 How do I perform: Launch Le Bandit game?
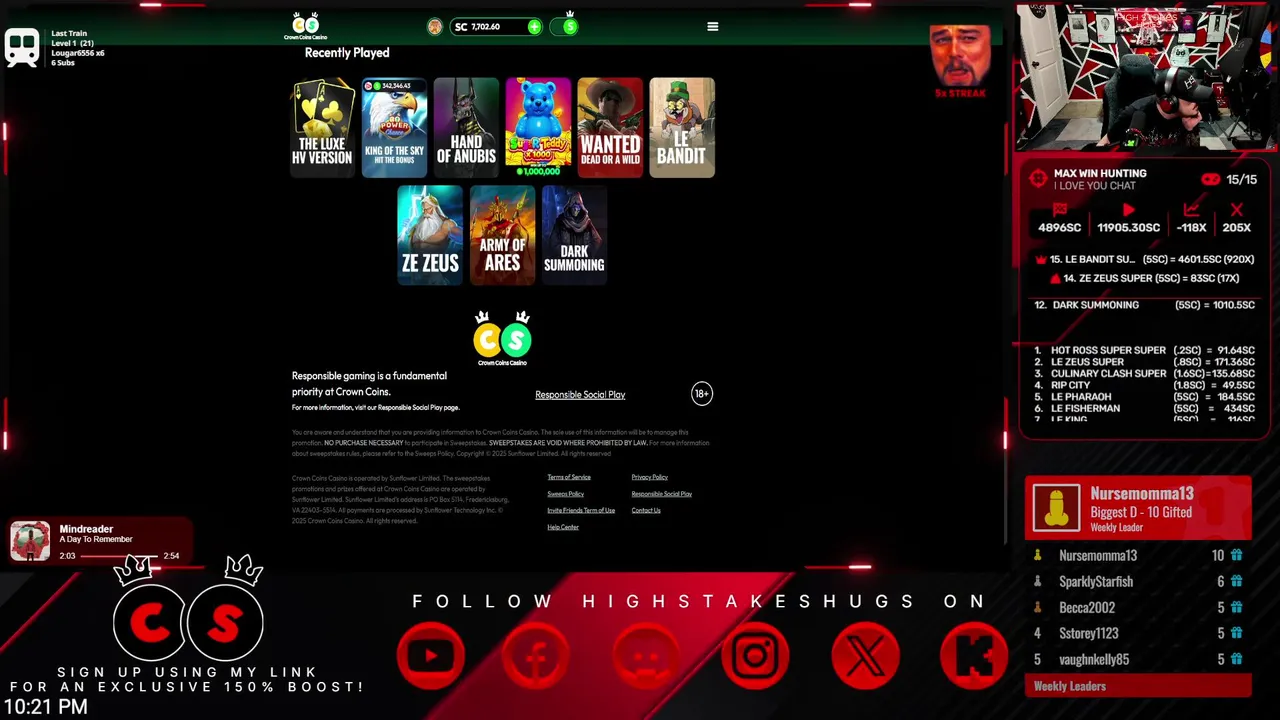click(682, 128)
